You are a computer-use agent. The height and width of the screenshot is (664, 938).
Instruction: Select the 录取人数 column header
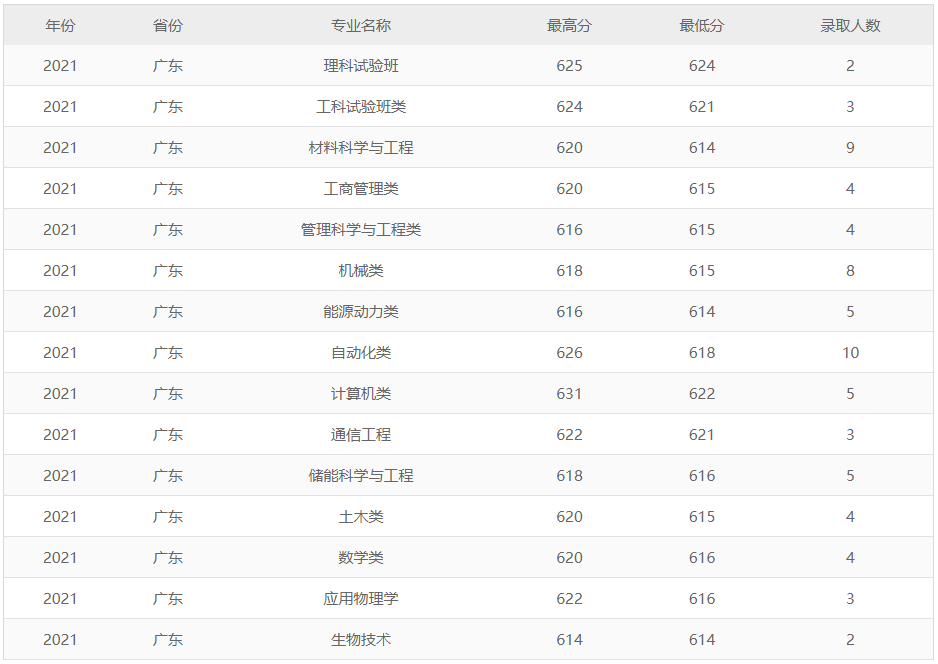click(850, 25)
